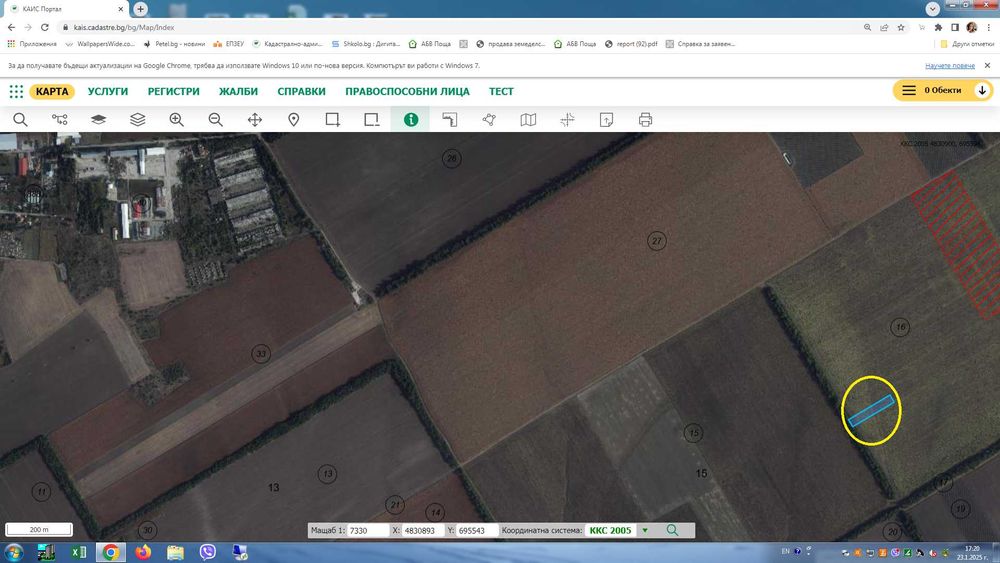Toggle the green info identify tool
Screen dimensions: 1000x563
click(411, 120)
